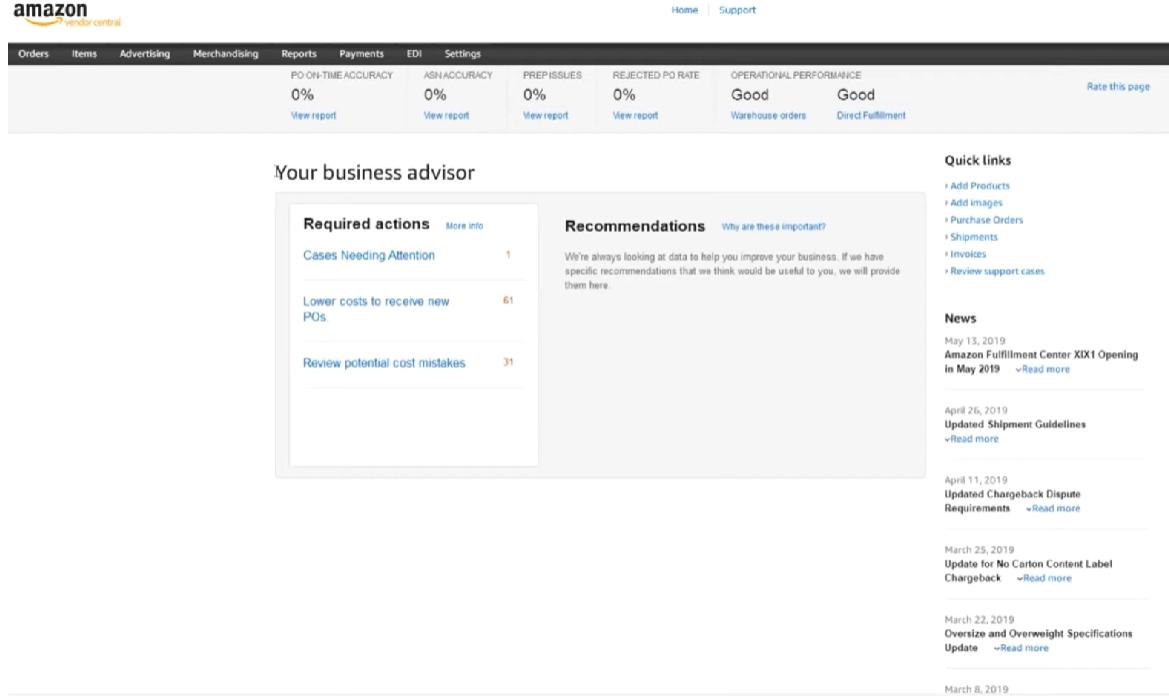This screenshot has width=1169, height=696.
Task: Open the Reports menu
Action: point(299,54)
